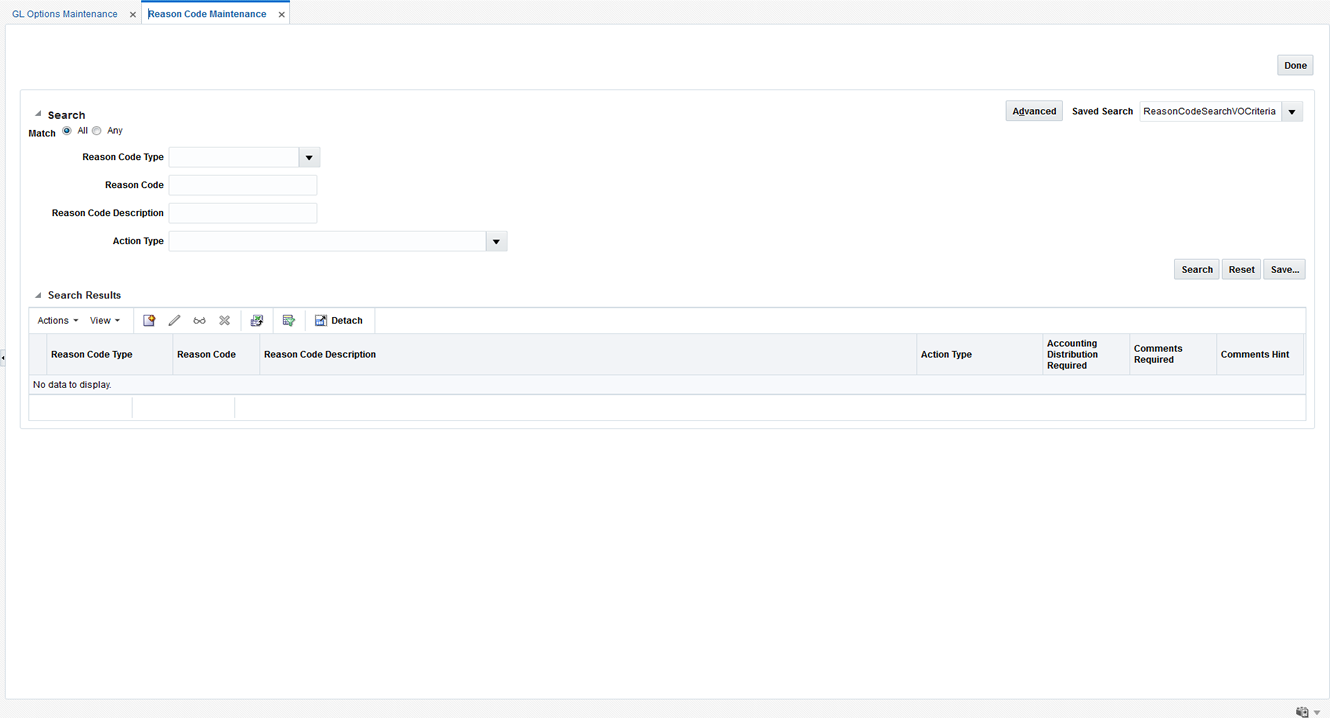Click the View details glasses icon

(x=199, y=320)
